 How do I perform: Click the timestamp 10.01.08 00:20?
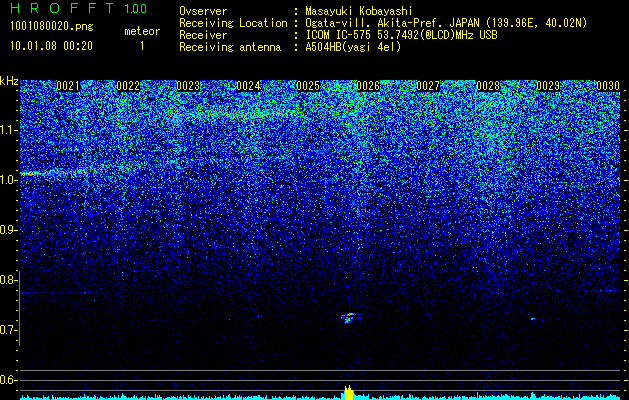51,46
